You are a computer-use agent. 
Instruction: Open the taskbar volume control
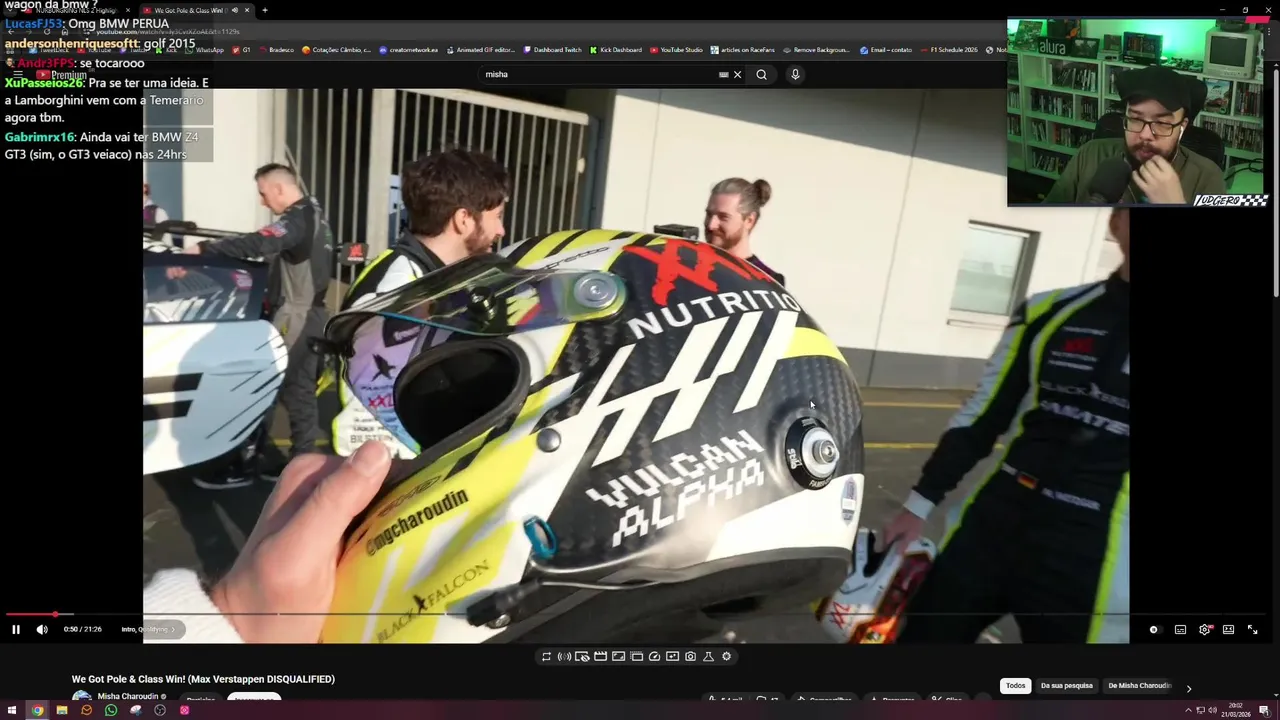(x=1213, y=710)
